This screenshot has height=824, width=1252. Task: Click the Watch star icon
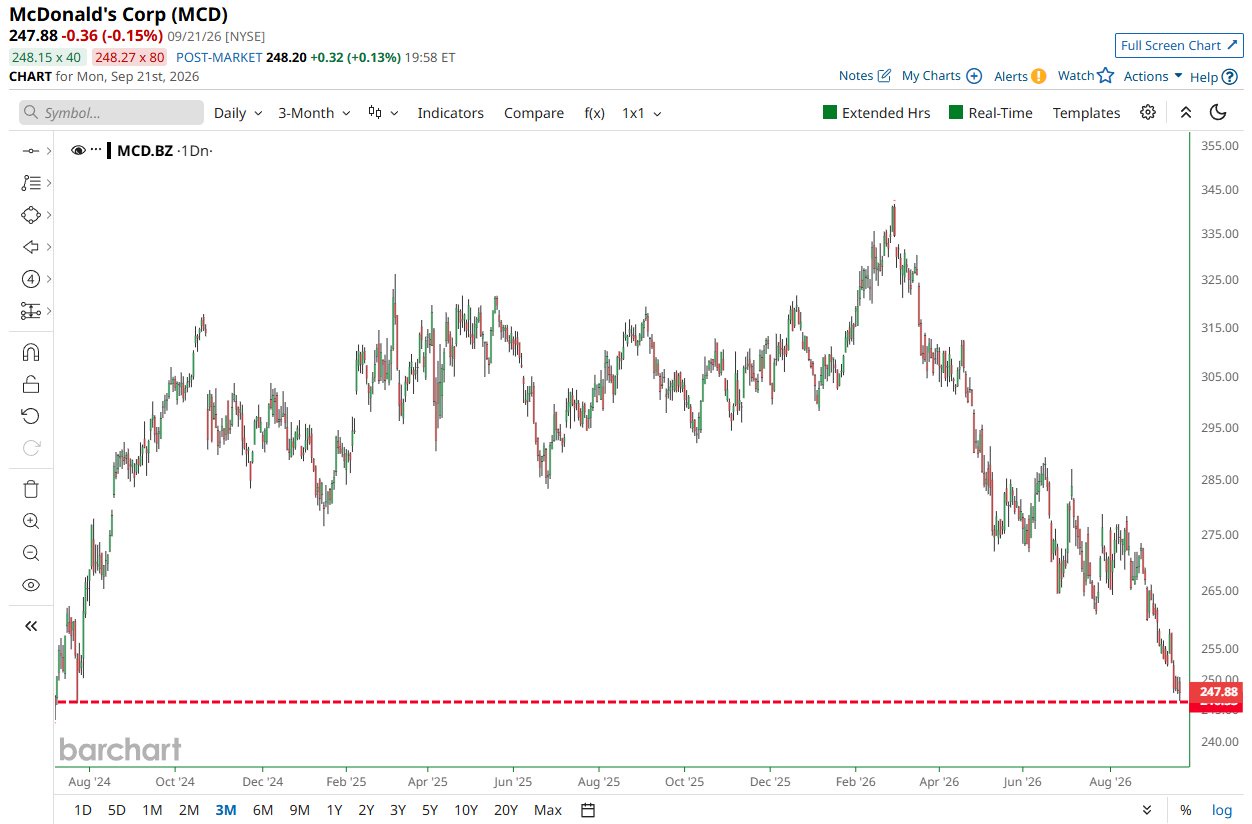(1105, 75)
